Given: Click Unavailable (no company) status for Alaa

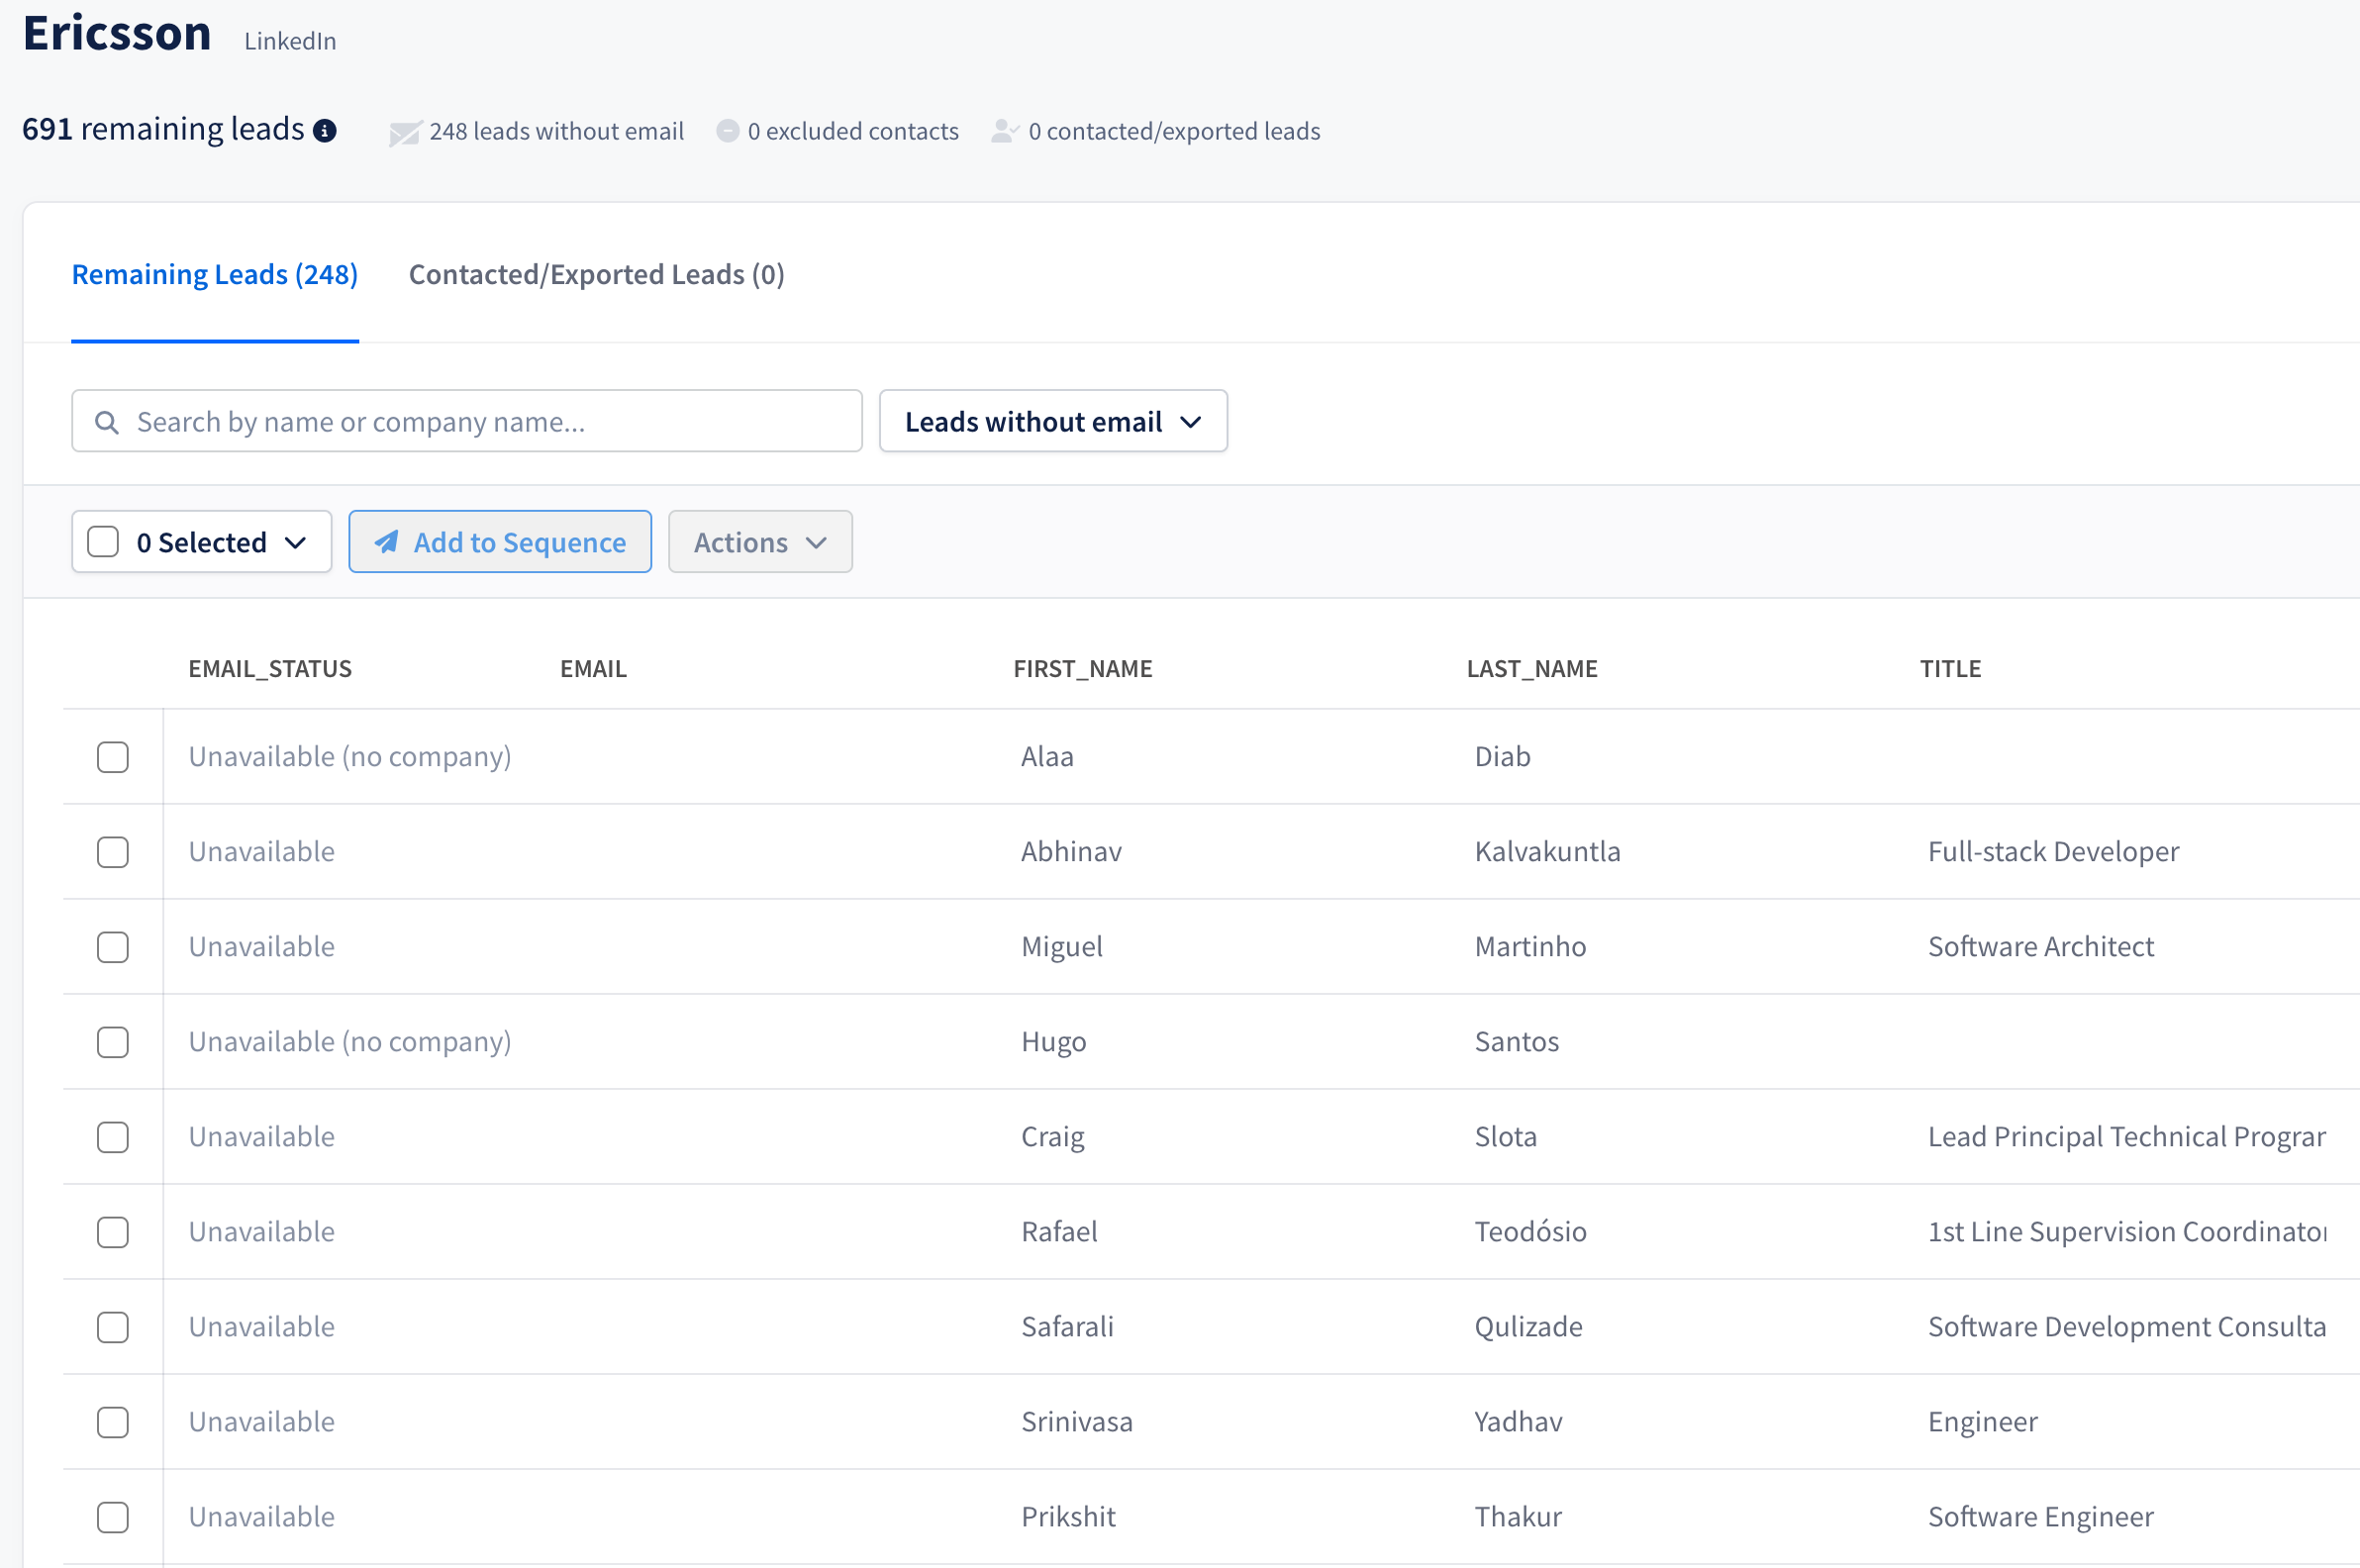Looking at the screenshot, I should (350, 757).
